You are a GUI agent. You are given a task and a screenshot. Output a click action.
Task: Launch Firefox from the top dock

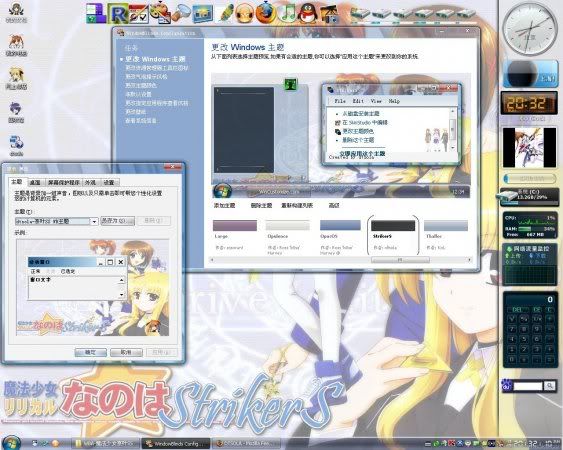click(266, 14)
